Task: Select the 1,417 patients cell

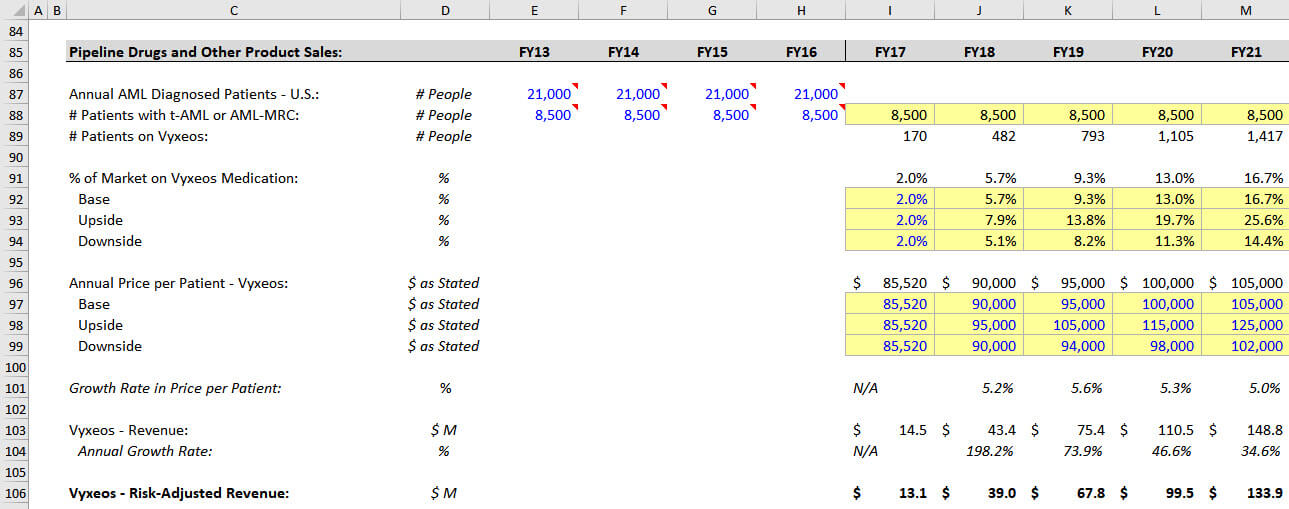Action: (x=1243, y=136)
